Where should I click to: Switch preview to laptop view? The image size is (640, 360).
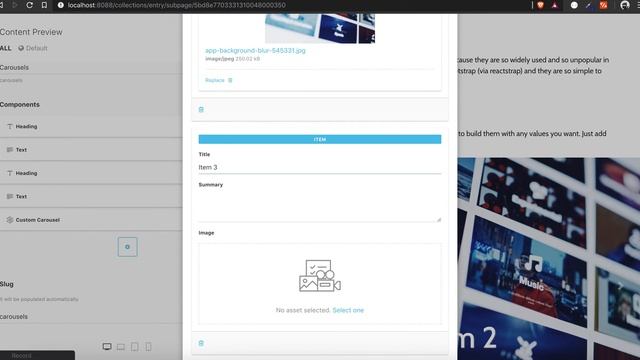(x=121, y=347)
